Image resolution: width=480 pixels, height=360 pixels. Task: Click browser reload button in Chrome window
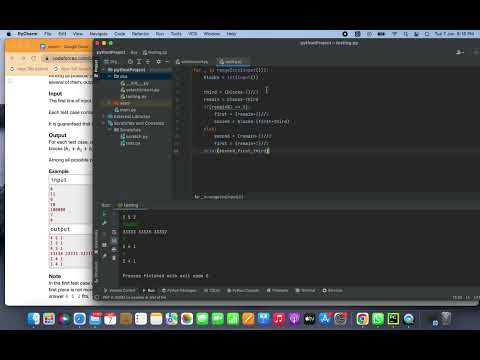pyautogui.click(x=34, y=58)
